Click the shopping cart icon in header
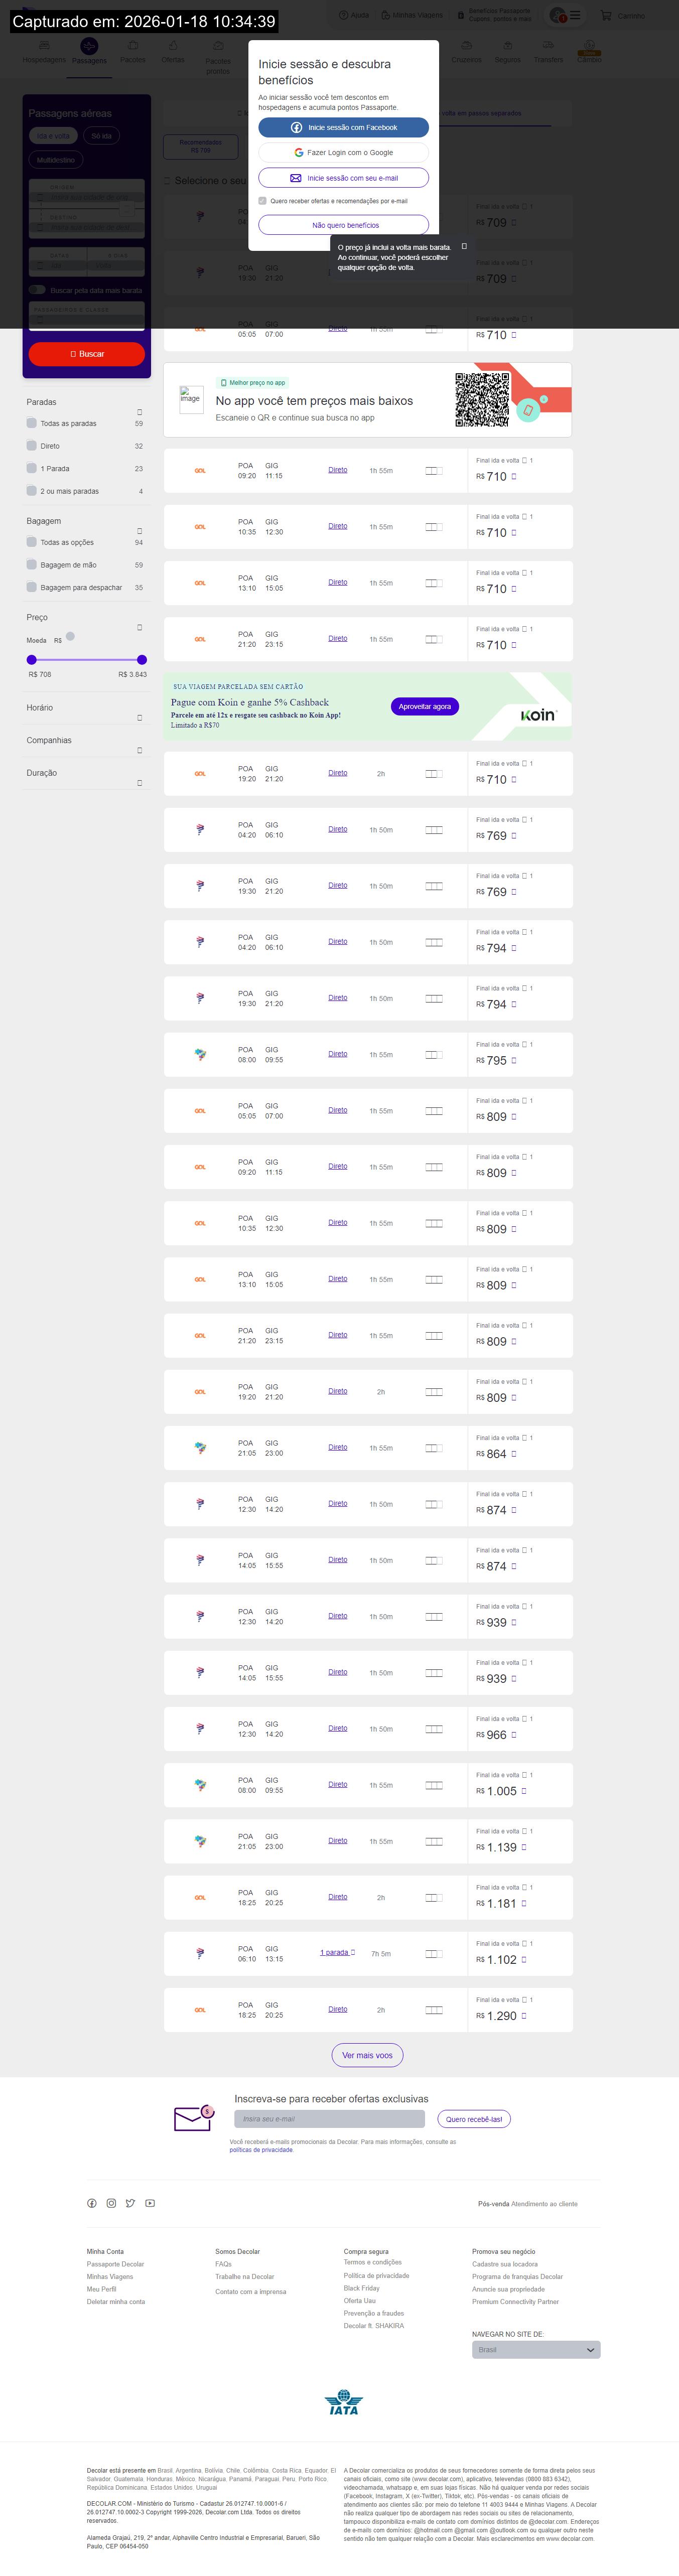Image resolution: width=679 pixels, height=2576 pixels. (606, 16)
